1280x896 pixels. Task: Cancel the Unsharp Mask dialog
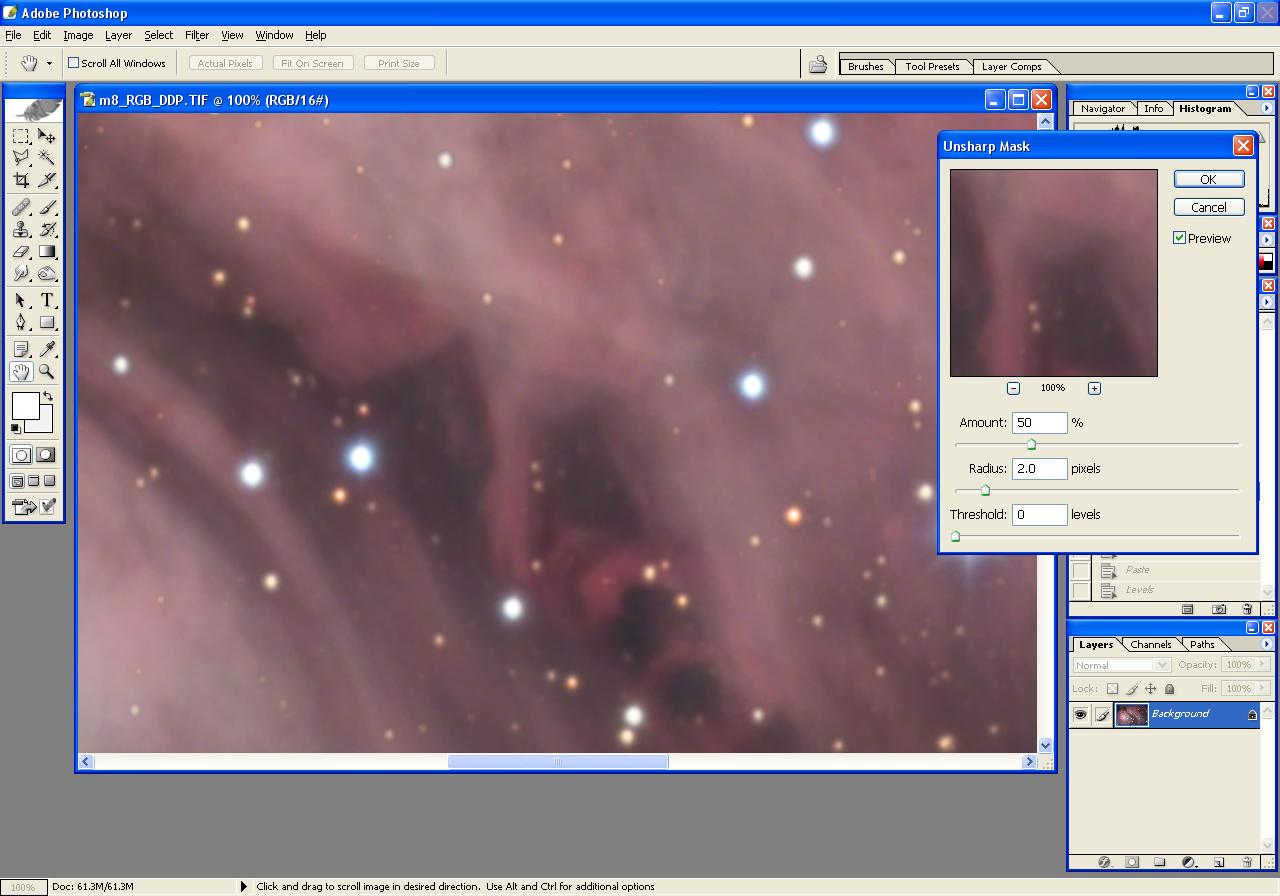coord(1208,207)
